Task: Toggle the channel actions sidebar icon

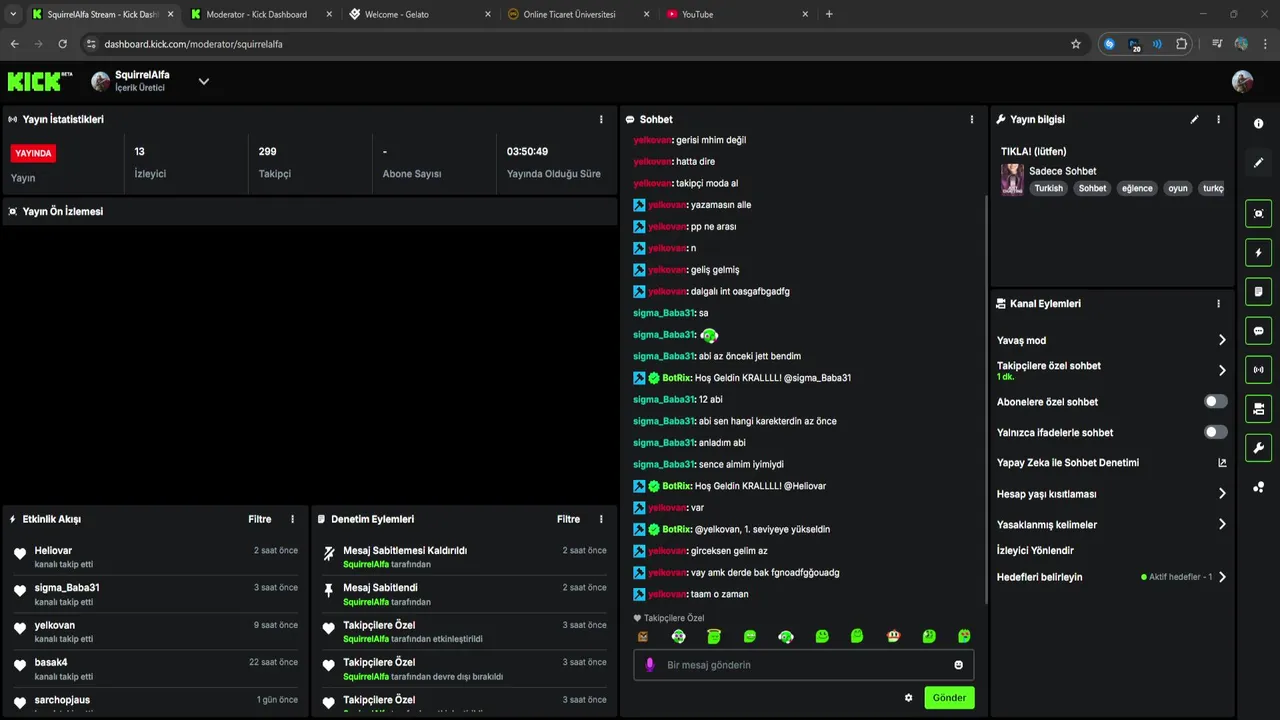Action: (x=1258, y=409)
